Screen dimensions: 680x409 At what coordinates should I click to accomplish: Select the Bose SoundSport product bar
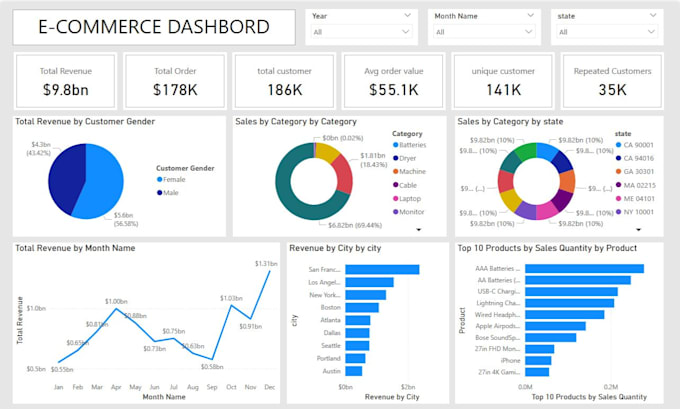[x=551, y=337]
